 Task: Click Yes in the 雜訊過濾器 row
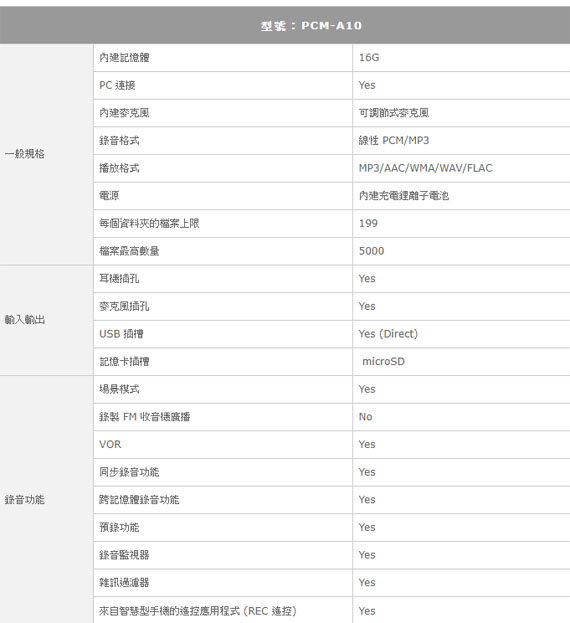coord(367,582)
